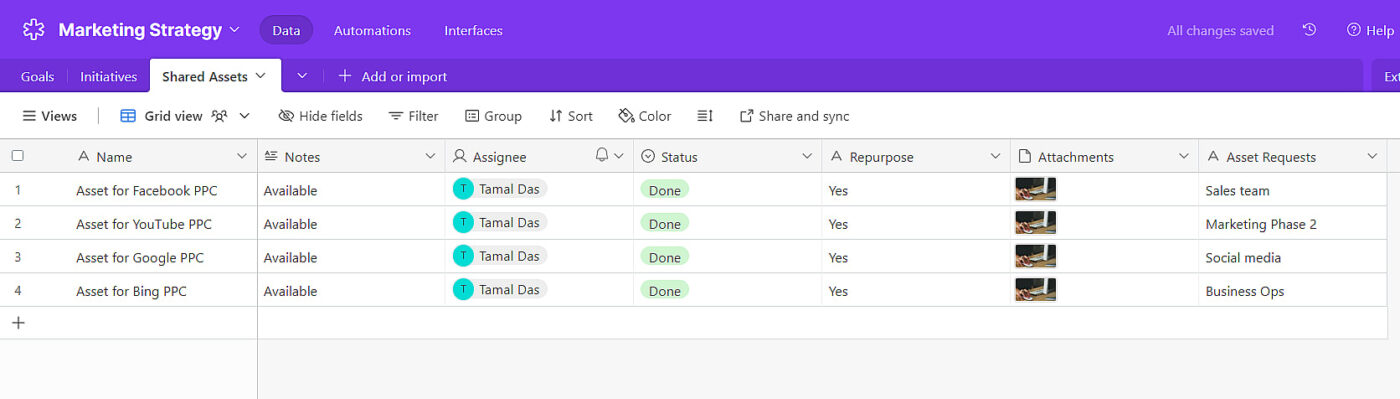The image size is (1400, 399).
Task: Open the Attachments column menu arrow
Action: click(1184, 157)
